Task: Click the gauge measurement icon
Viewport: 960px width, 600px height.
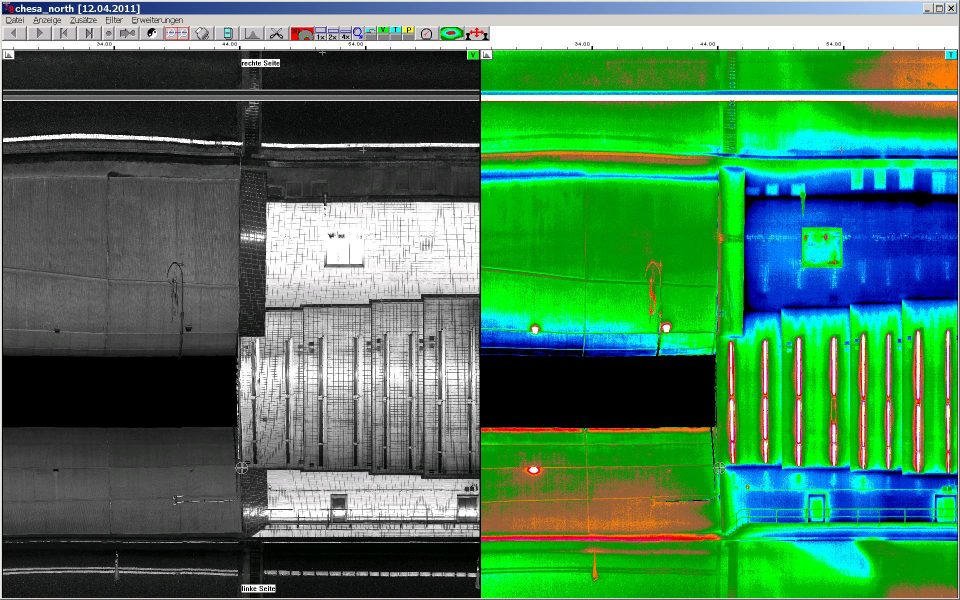Action: [x=426, y=33]
